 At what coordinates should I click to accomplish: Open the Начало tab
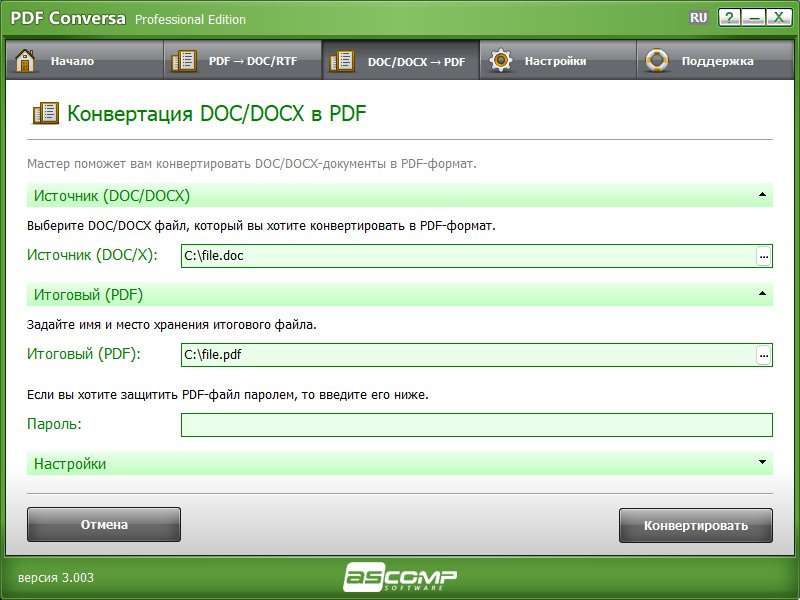(84, 60)
